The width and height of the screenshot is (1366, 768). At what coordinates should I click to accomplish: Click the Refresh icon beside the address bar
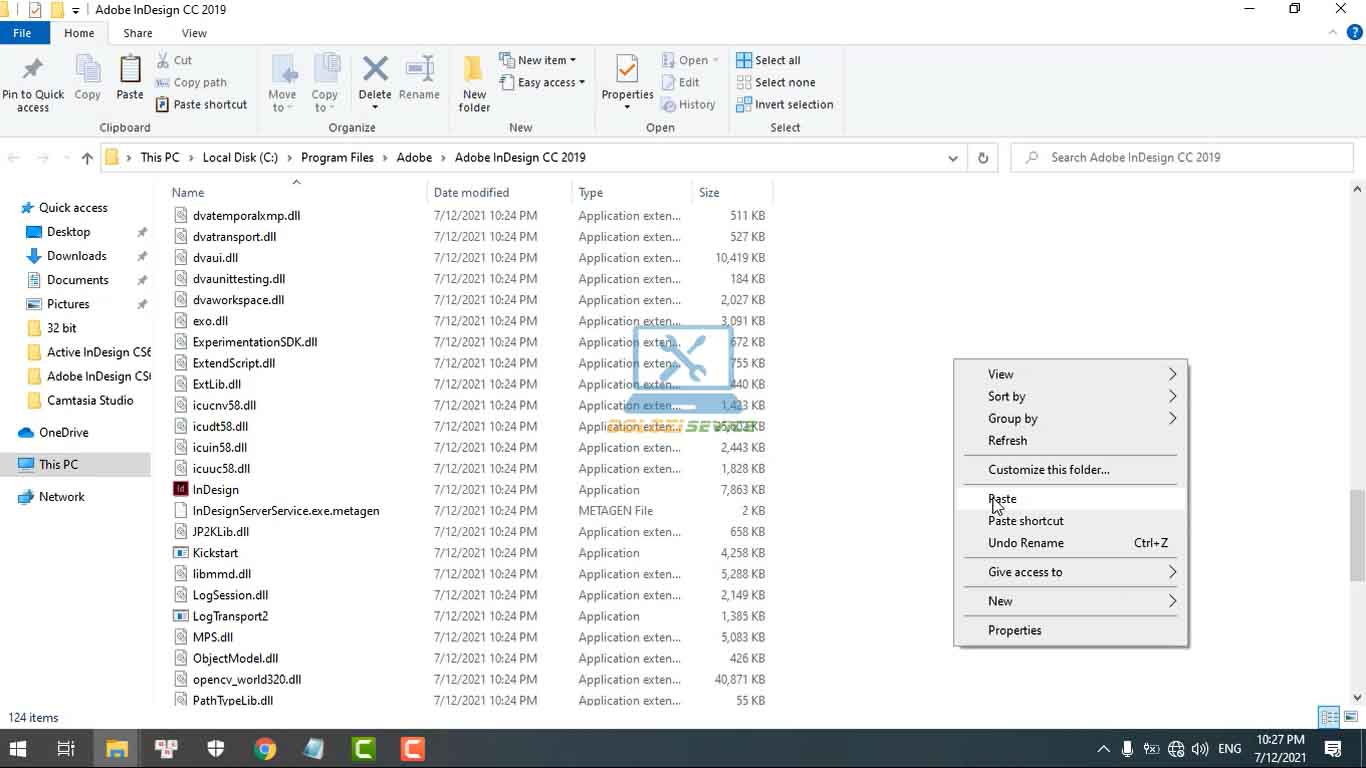point(982,157)
